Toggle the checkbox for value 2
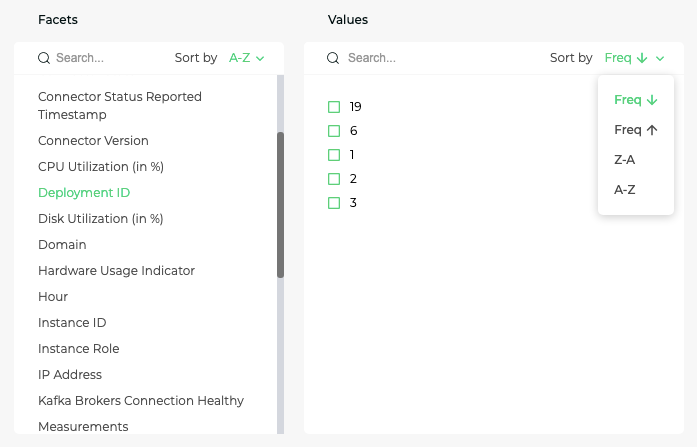The image size is (697, 447). pos(334,179)
